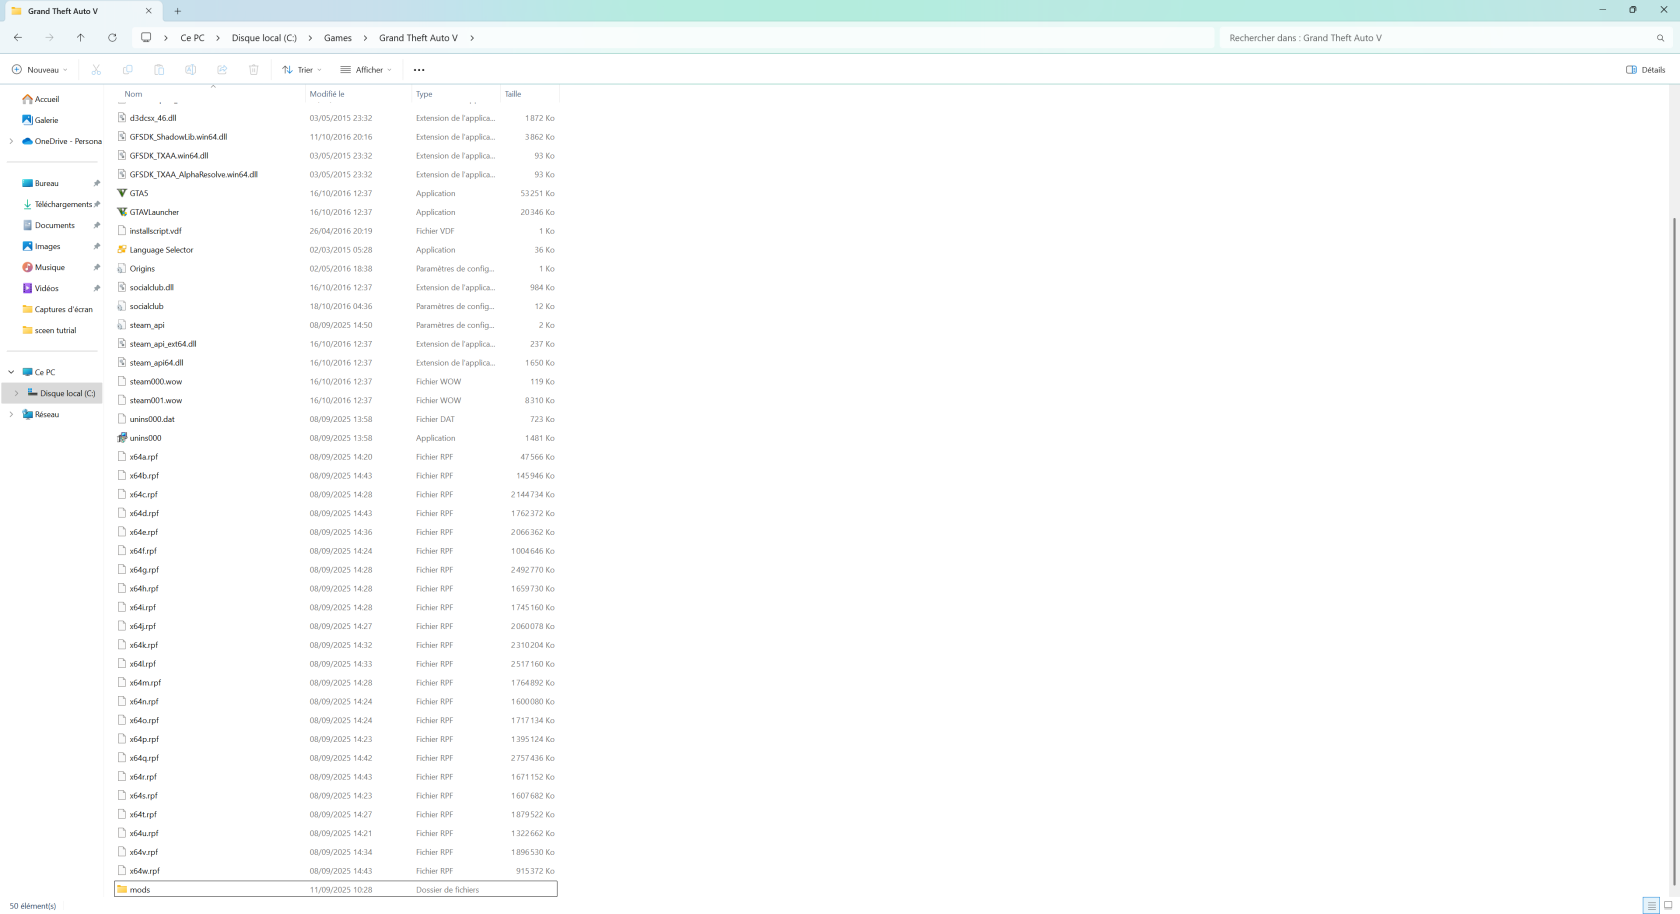This screenshot has height=914, width=1680.
Task: Click the delete trash icon in toolbar
Action: point(254,70)
